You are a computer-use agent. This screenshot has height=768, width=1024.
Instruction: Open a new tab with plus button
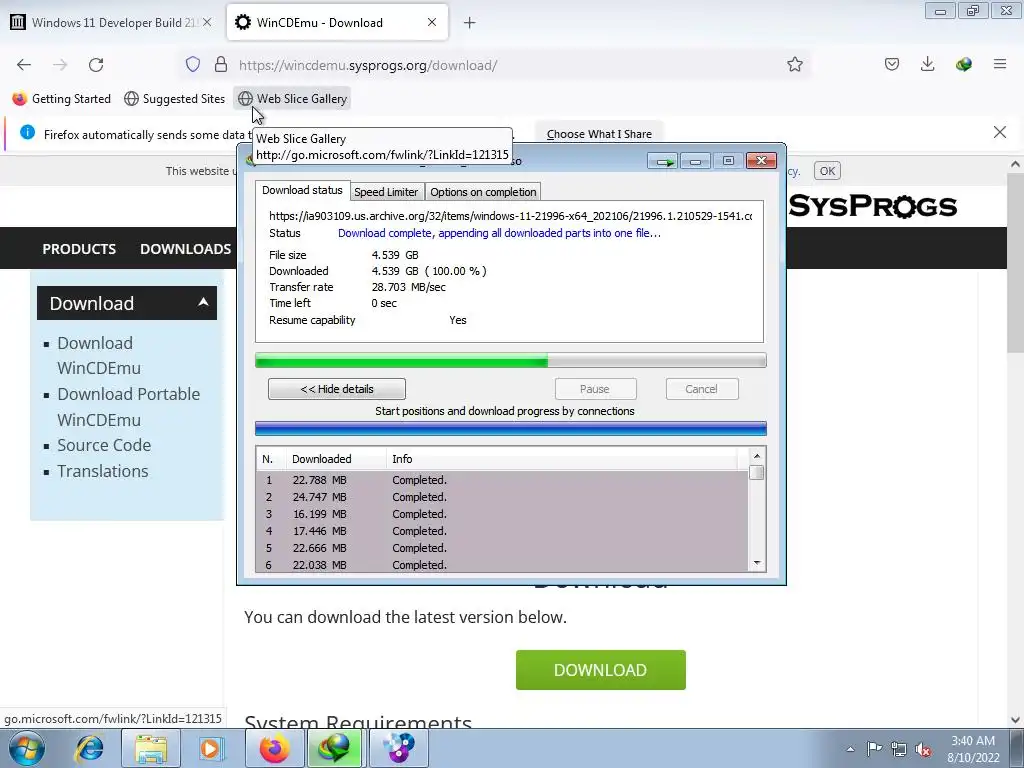click(x=469, y=23)
